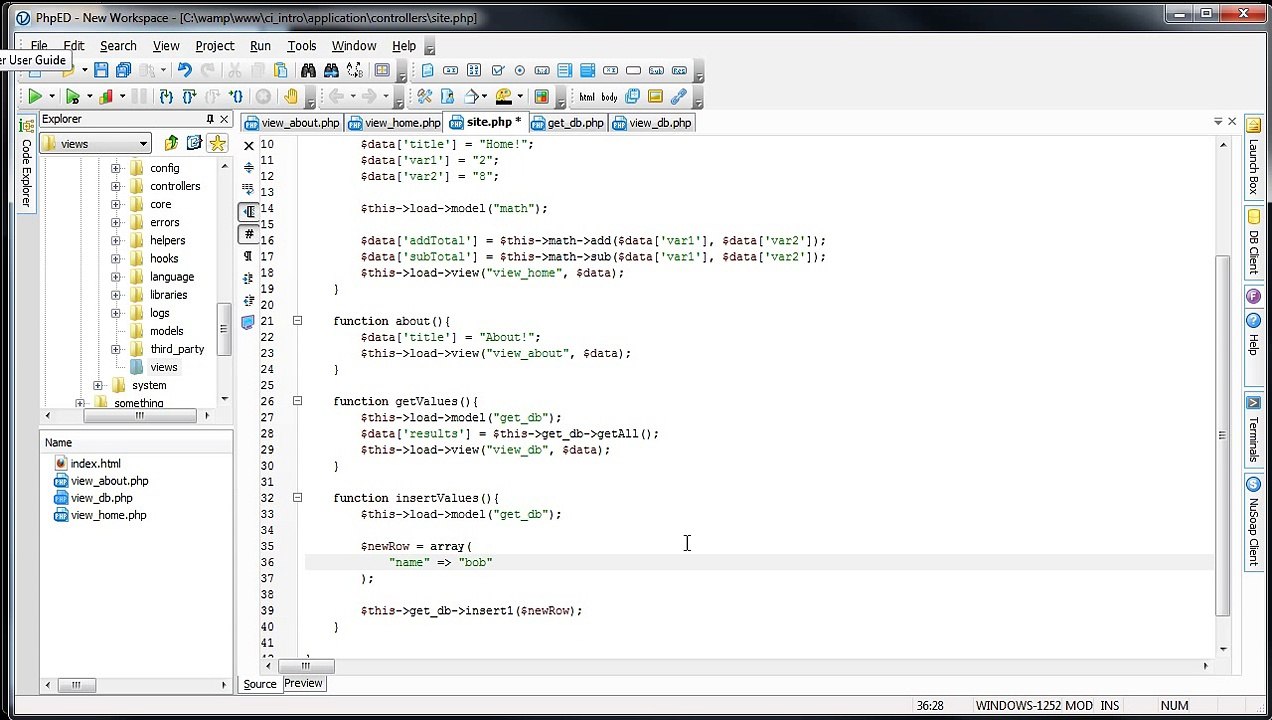Toggle line numbers with the # button
This screenshot has height=720, width=1272.
(x=248, y=234)
